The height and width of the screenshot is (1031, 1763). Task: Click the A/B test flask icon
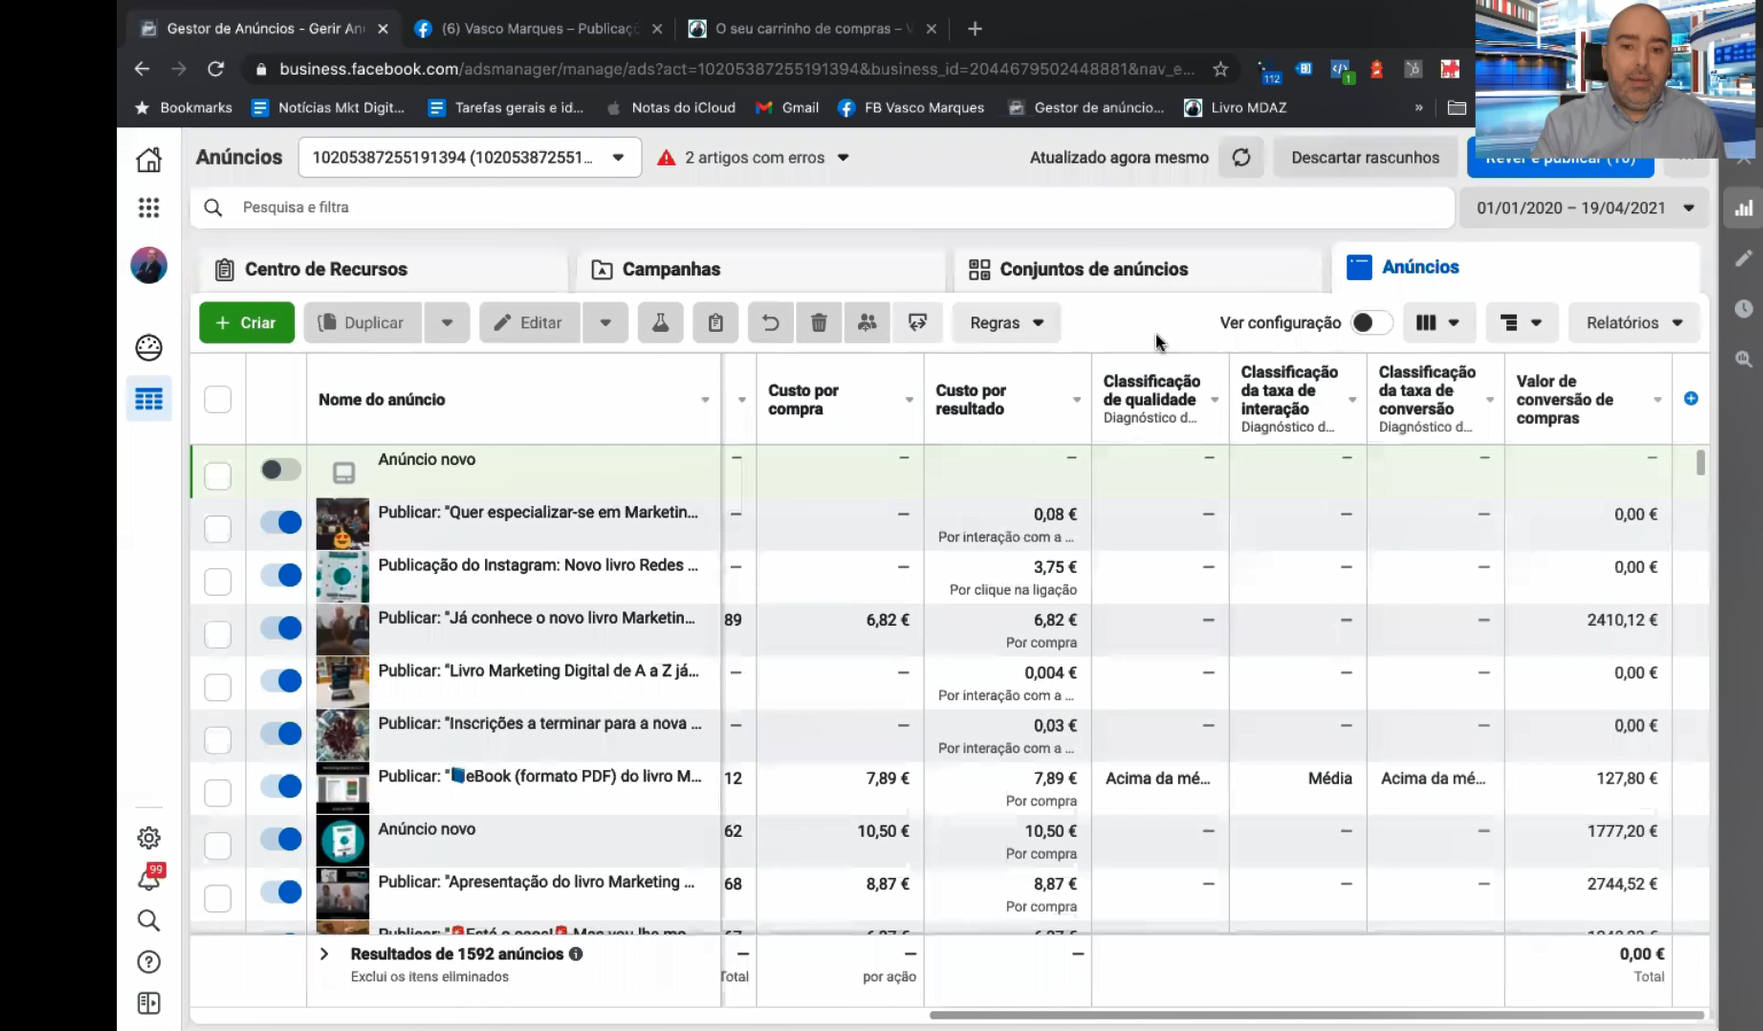point(660,323)
